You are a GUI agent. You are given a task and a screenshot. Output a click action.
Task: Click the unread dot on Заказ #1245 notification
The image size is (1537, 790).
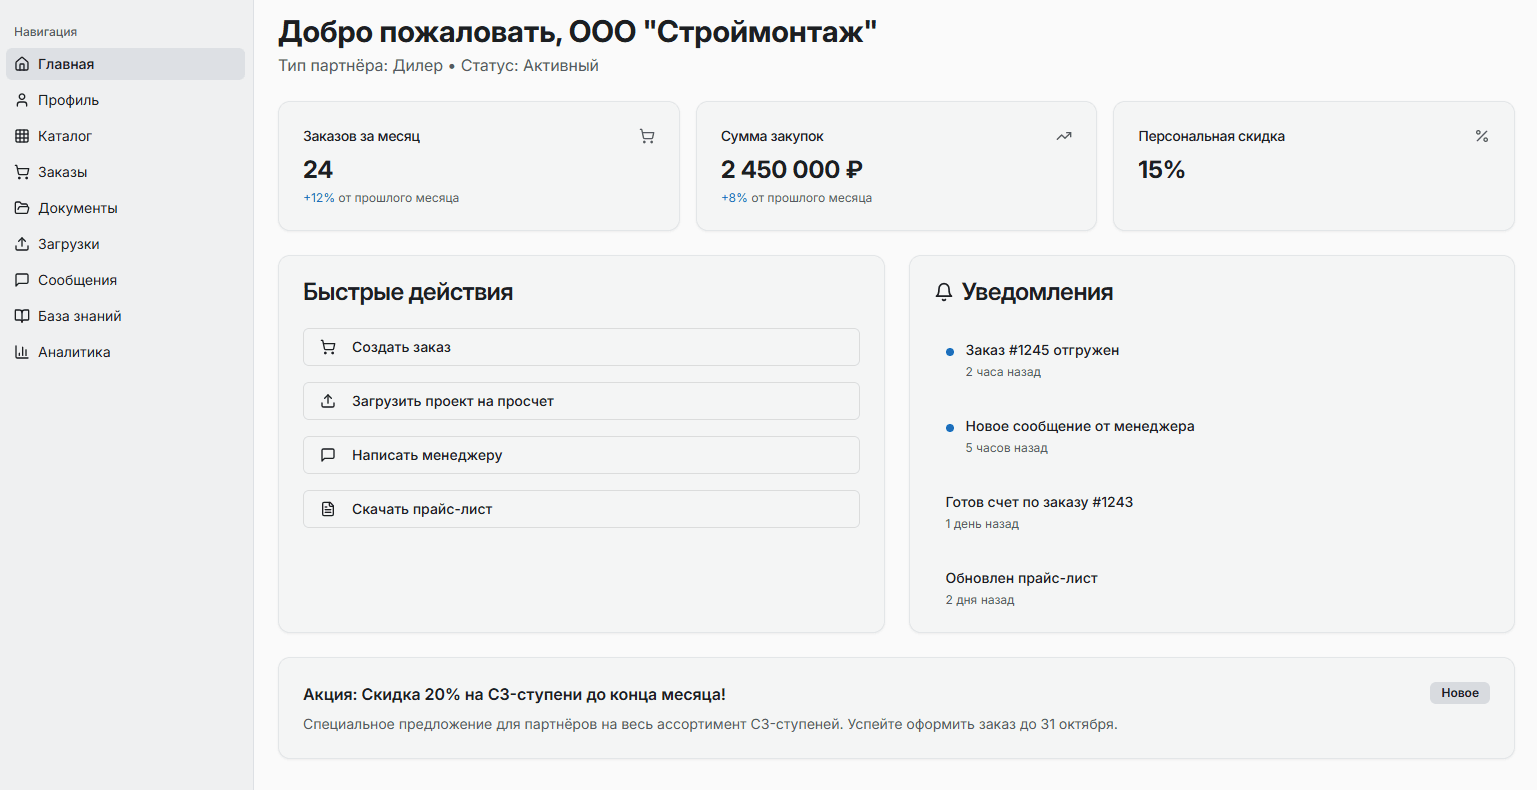pyautogui.click(x=950, y=351)
